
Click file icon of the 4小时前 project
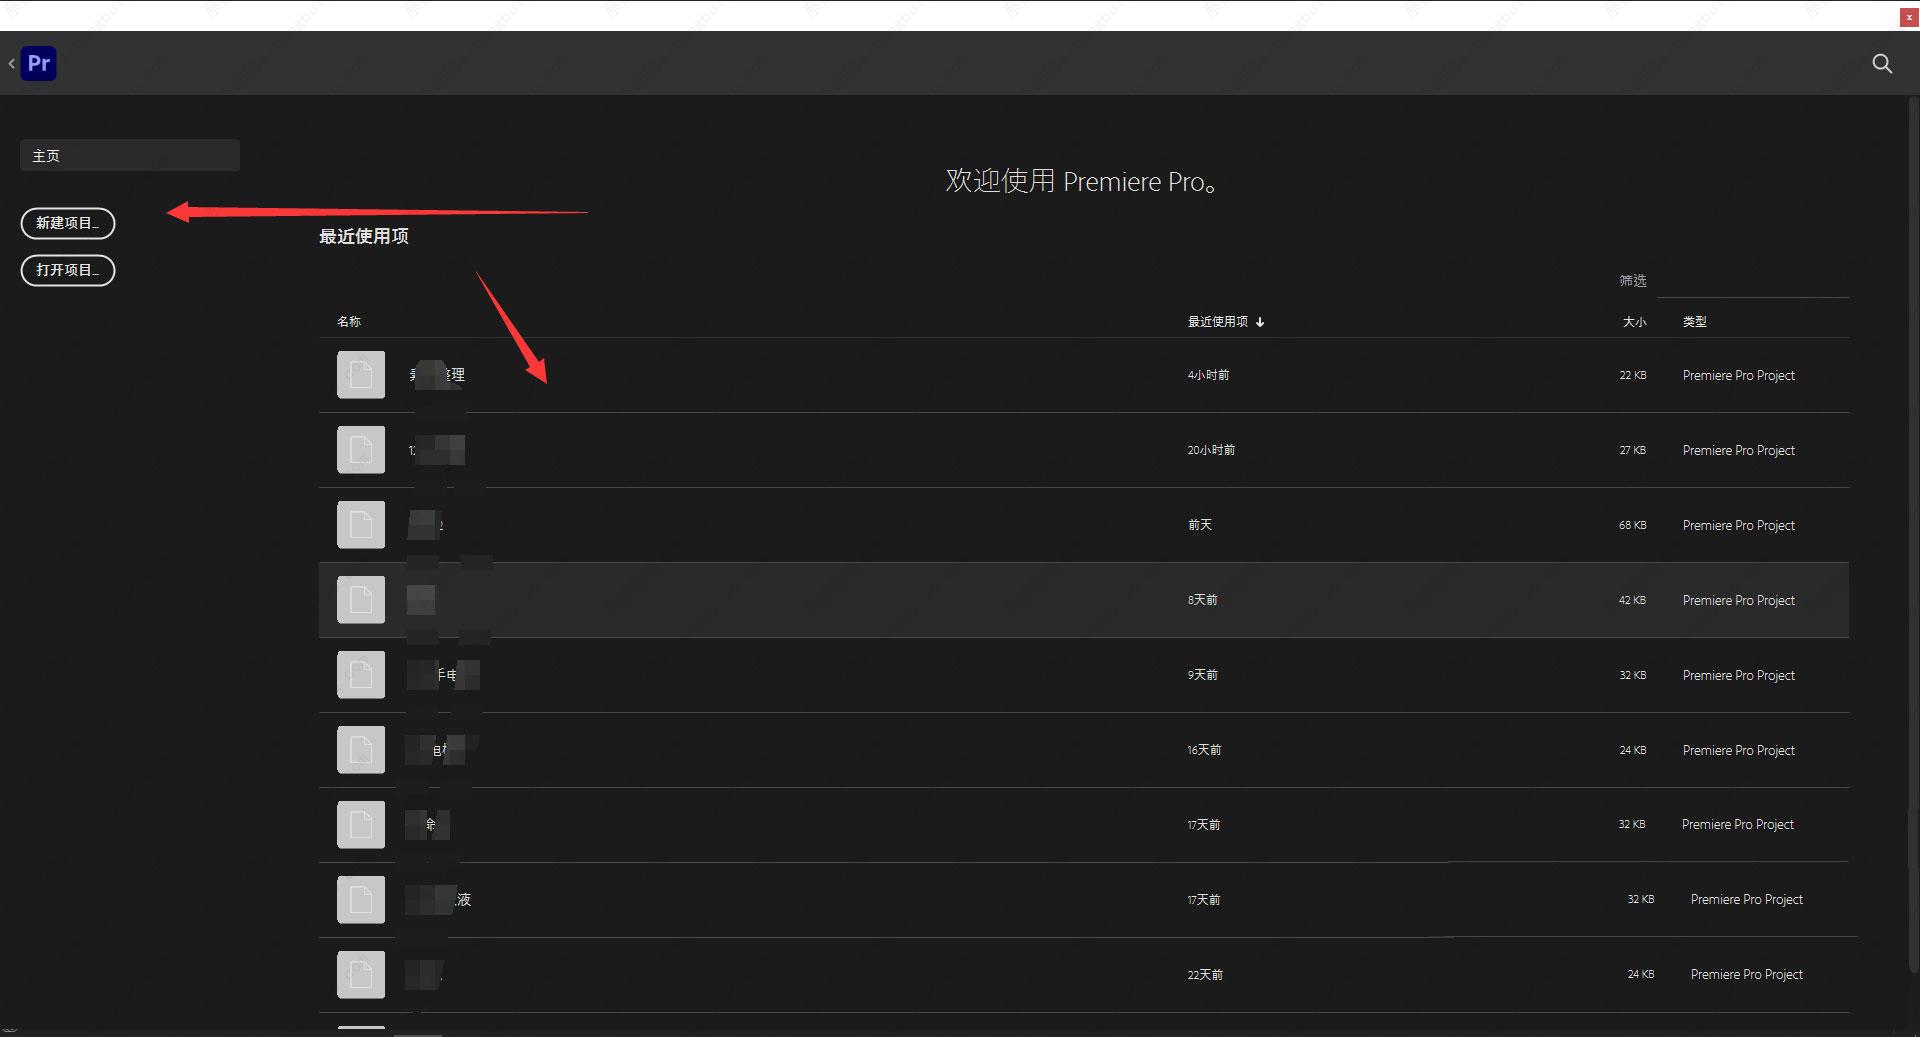[x=361, y=375]
